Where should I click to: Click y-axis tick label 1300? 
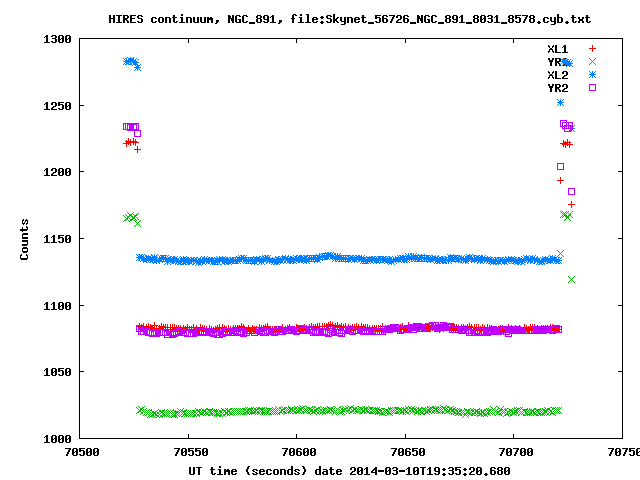(57, 39)
